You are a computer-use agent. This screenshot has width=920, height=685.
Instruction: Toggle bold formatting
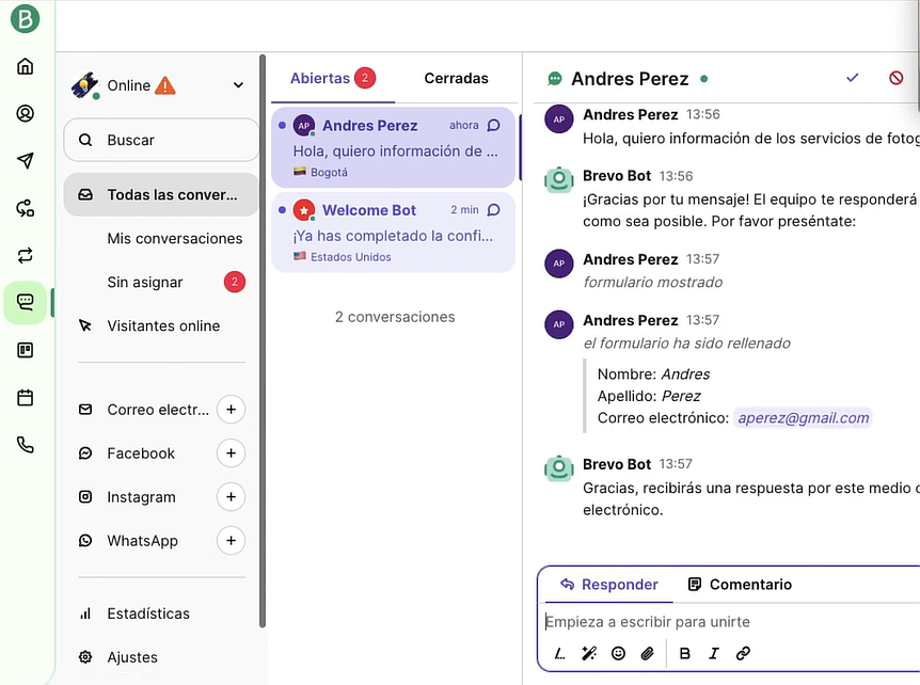coord(685,653)
